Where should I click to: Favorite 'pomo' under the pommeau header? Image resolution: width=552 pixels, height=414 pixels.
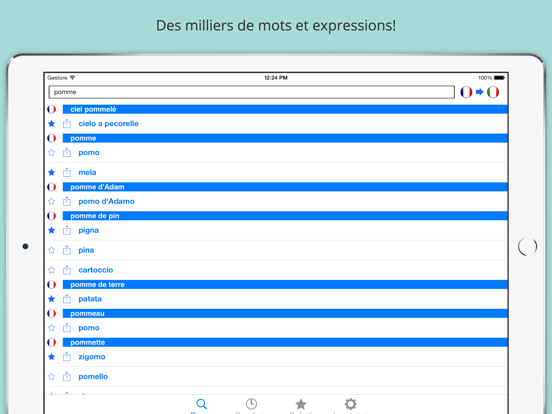(51, 328)
